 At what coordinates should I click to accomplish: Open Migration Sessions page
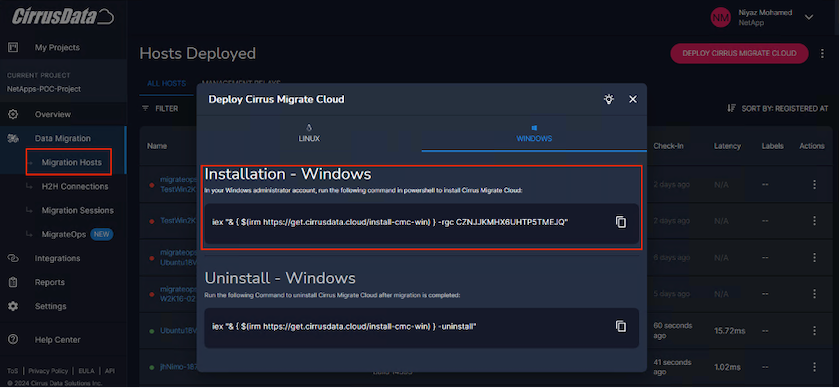[78, 211]
